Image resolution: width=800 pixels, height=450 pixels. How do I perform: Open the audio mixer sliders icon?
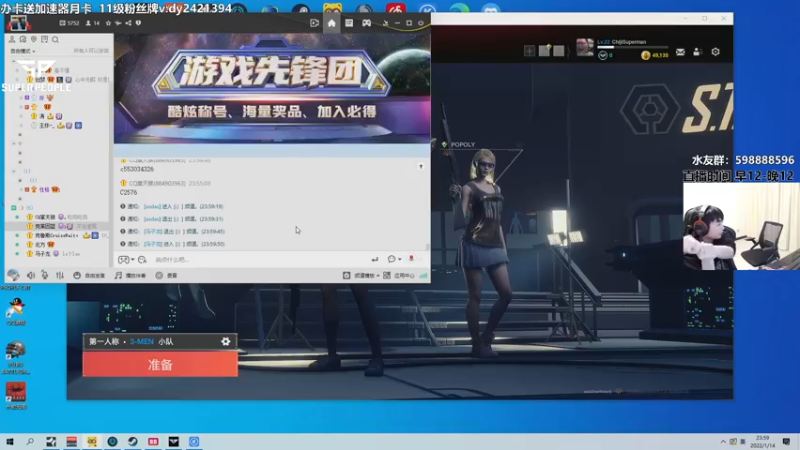[60, 276]
